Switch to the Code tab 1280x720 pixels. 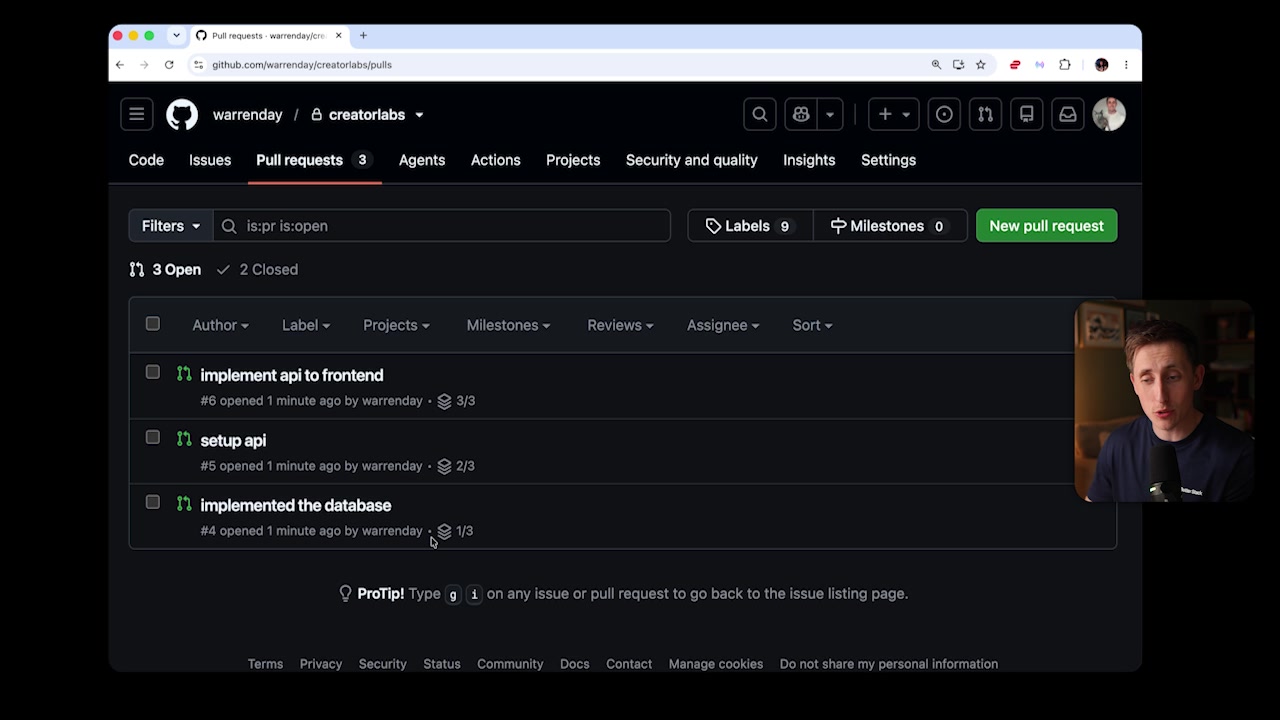tap(146, 160)
